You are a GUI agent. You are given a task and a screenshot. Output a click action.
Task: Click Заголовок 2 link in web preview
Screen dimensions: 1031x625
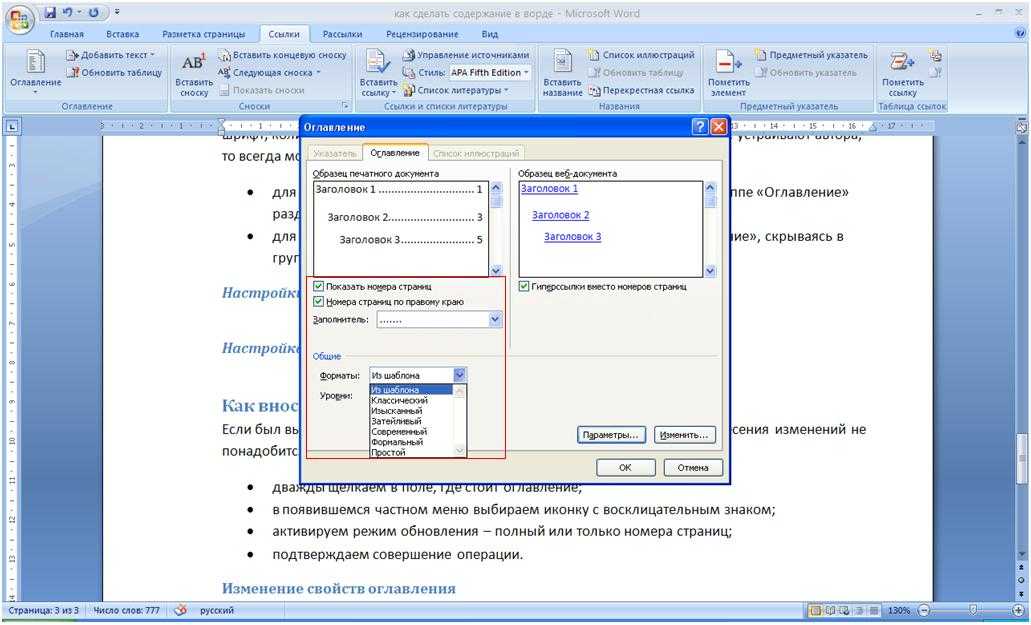tap(560, 215)
